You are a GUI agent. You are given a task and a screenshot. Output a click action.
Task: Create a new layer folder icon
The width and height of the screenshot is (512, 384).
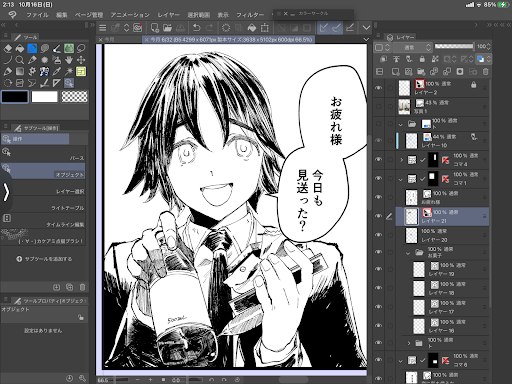pyautogui.click(x=421, y=71)
